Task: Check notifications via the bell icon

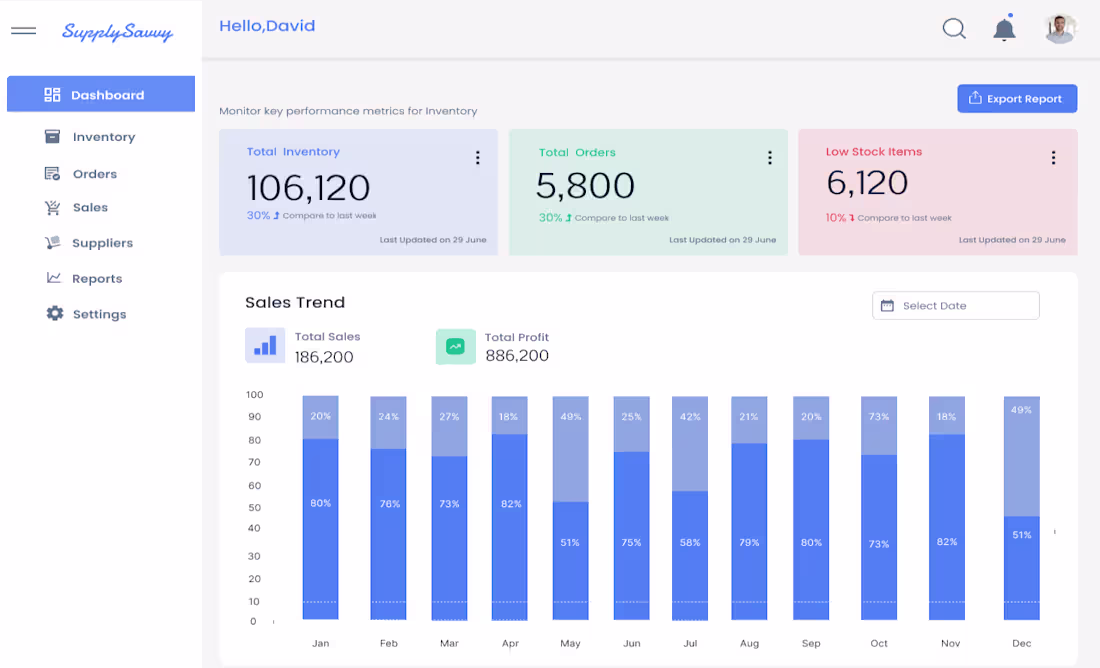Action: pyautogui.click(x=1004, y=29)
